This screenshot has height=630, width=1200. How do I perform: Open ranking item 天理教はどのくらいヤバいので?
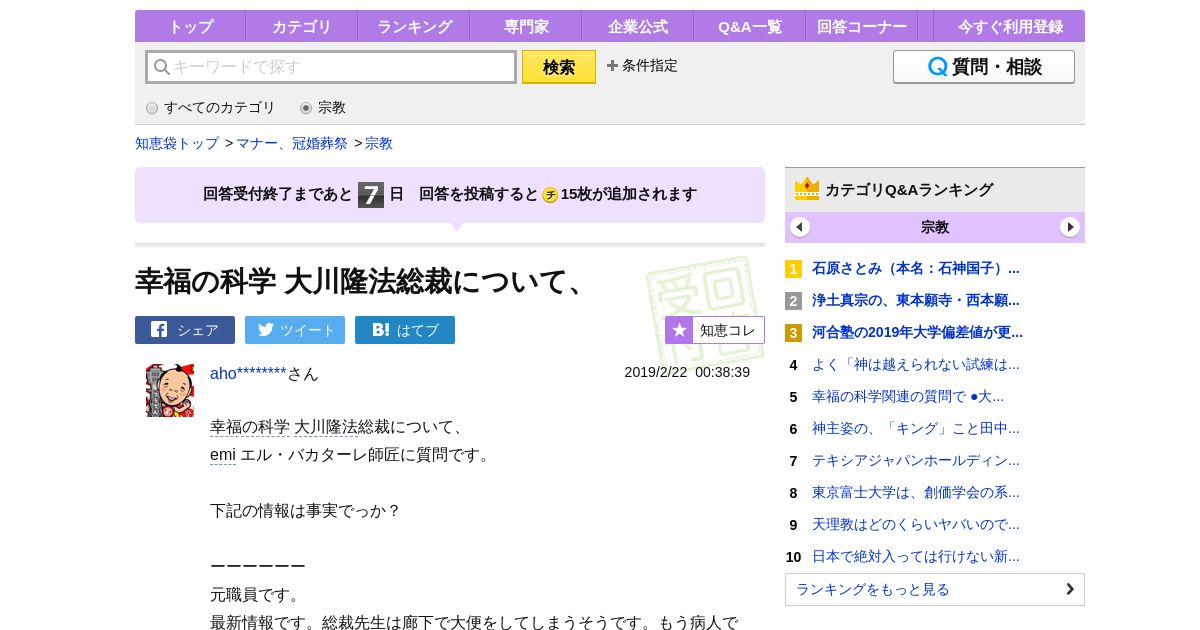click(916, 524)
